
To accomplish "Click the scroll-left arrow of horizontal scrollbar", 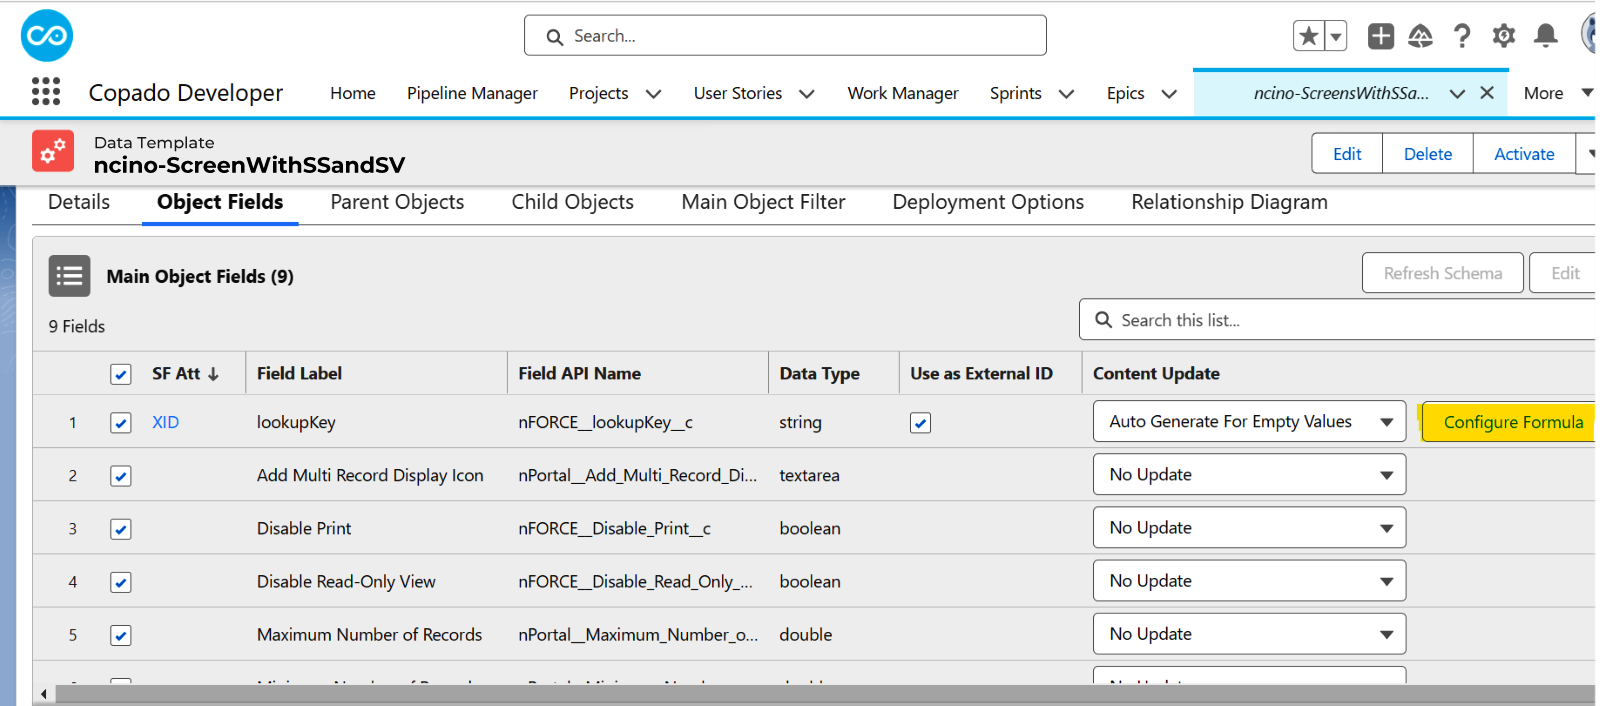I will [43, 694].
